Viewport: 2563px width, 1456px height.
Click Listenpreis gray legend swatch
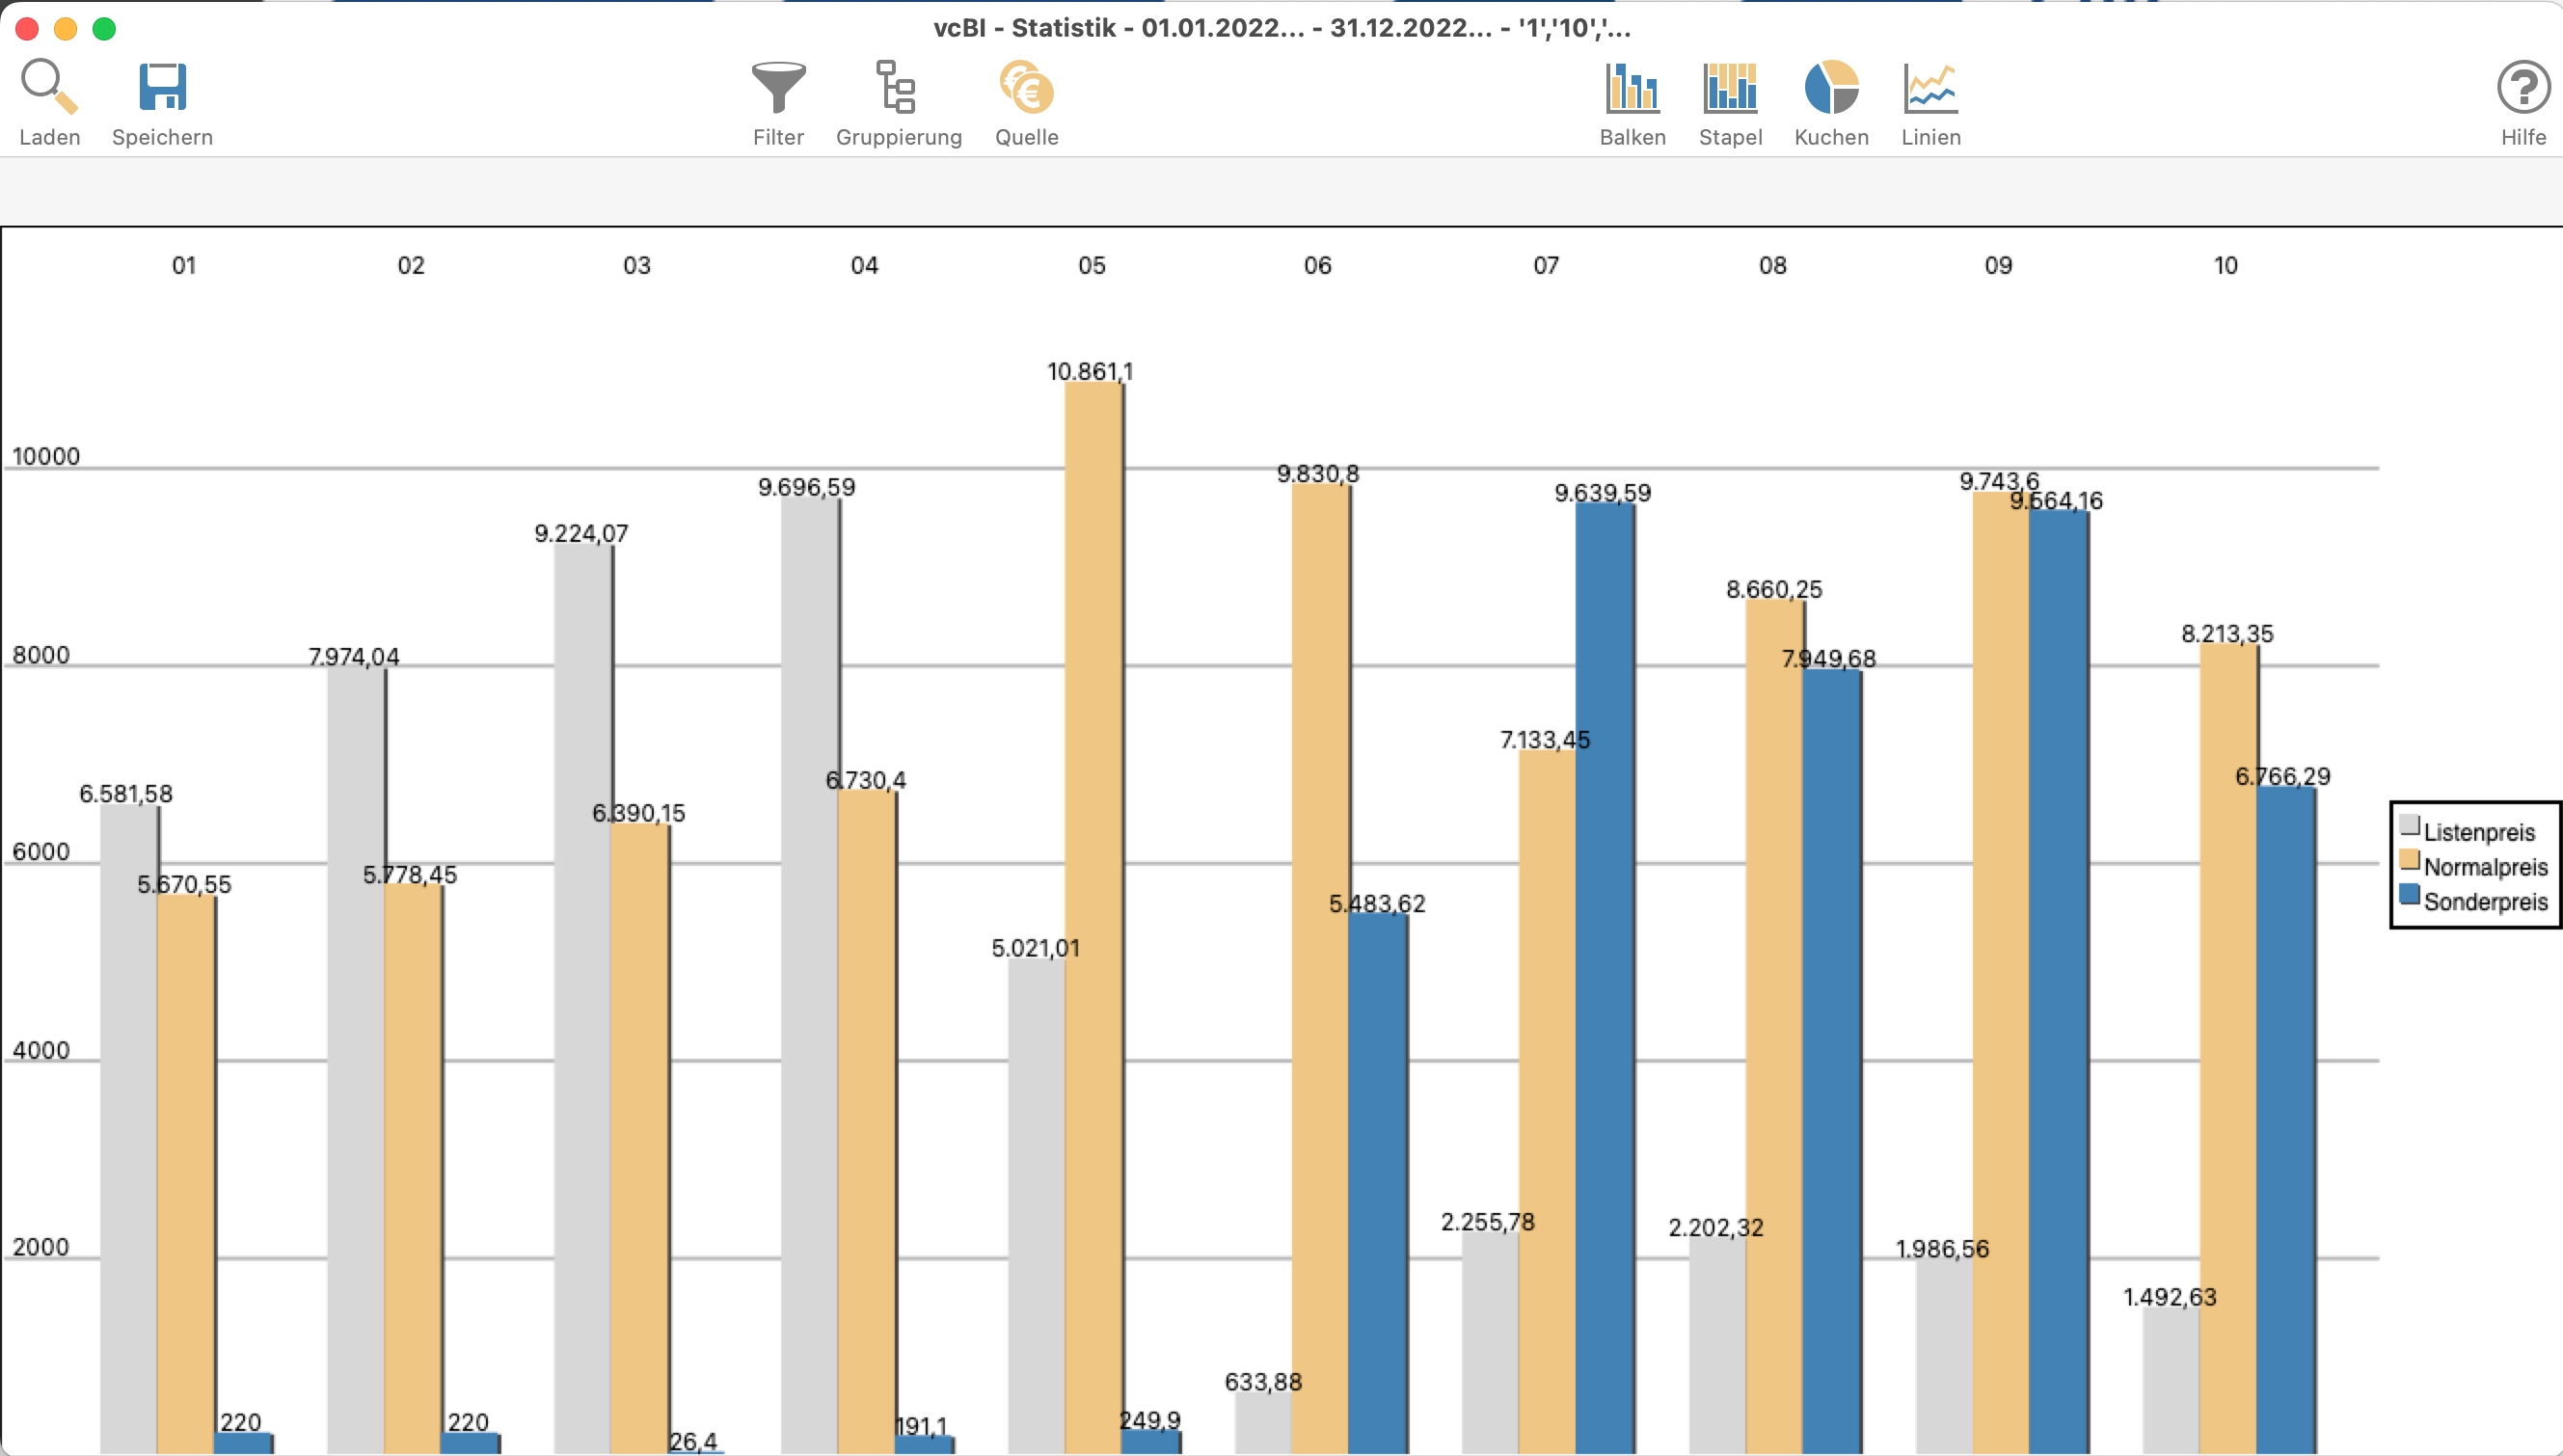point(2409,826)
